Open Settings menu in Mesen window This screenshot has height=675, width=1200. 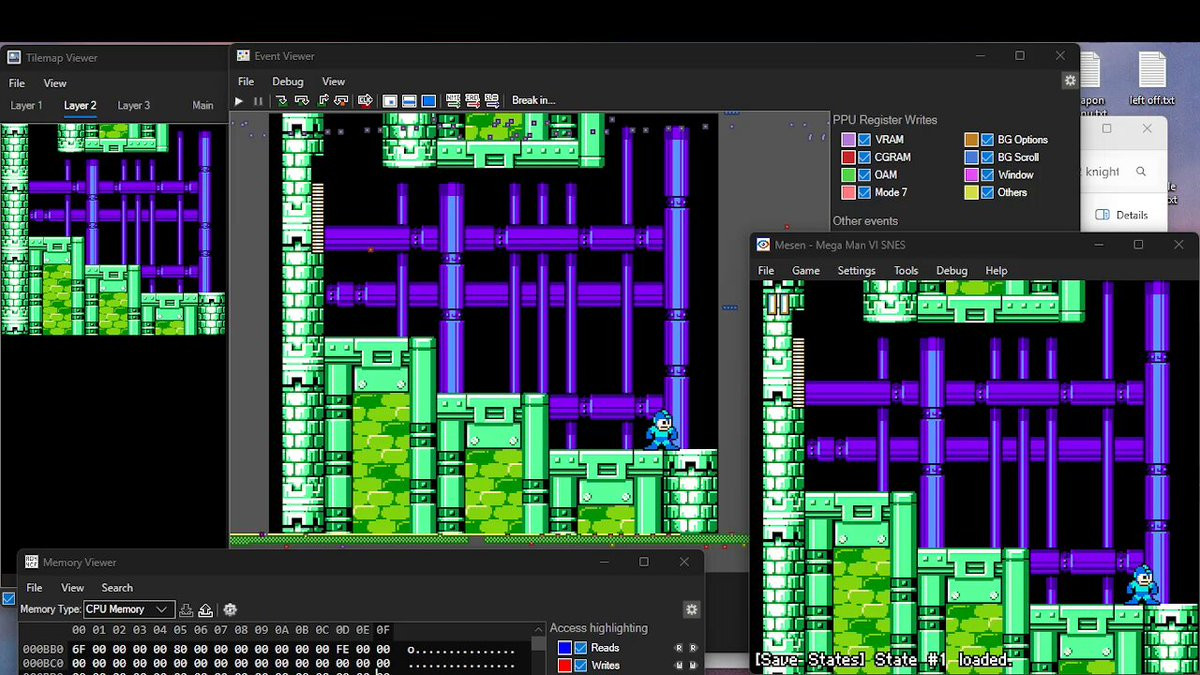(x=856, y=271)
